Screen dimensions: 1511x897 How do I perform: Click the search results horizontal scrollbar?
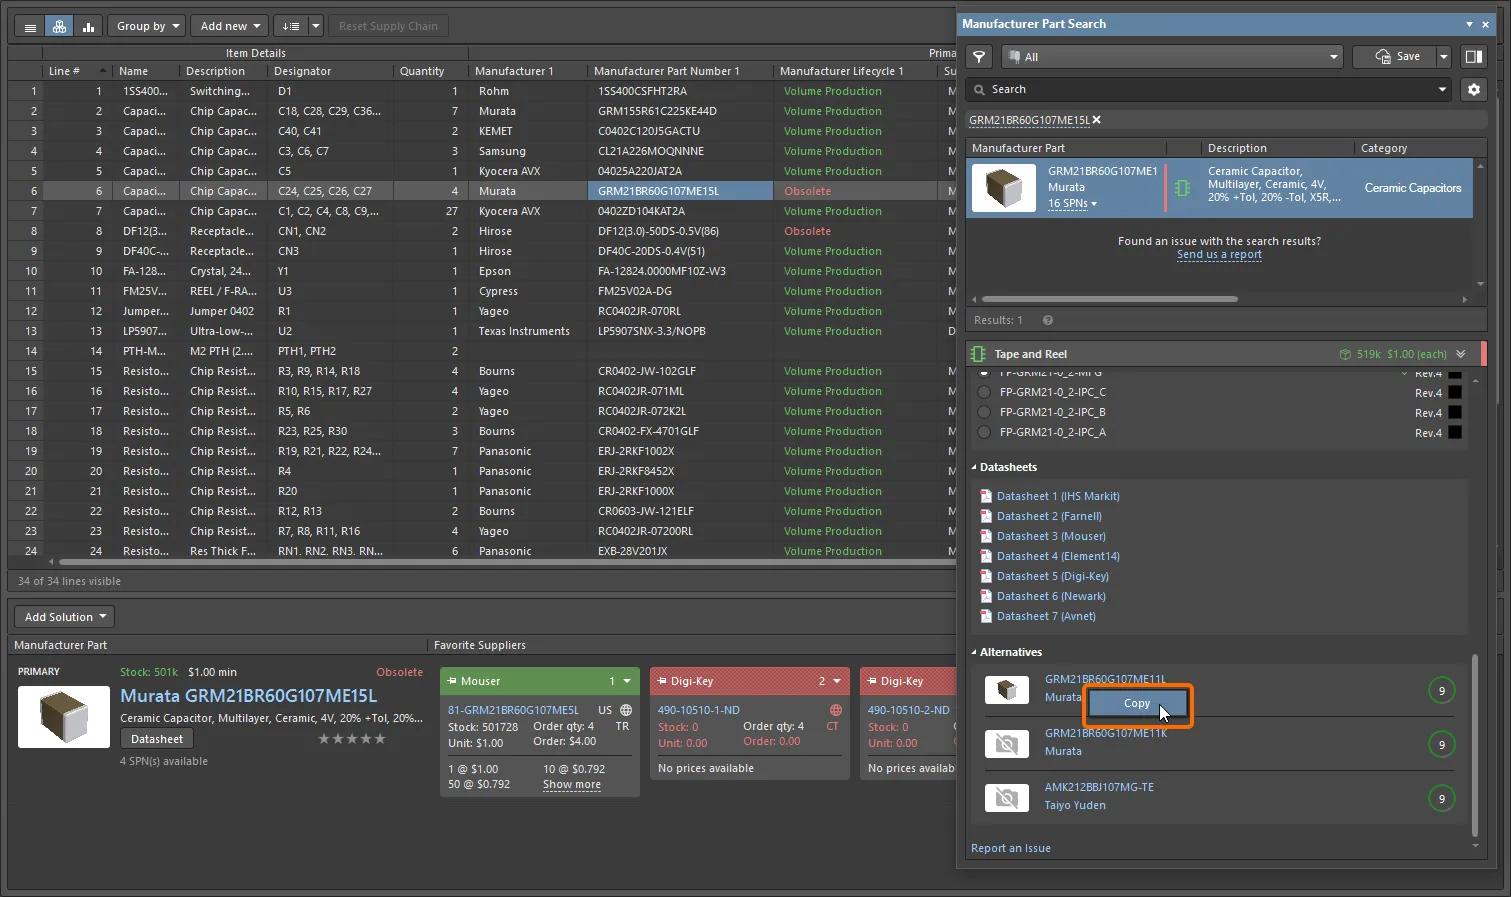pyautogui.click(x=1110, y=299)
